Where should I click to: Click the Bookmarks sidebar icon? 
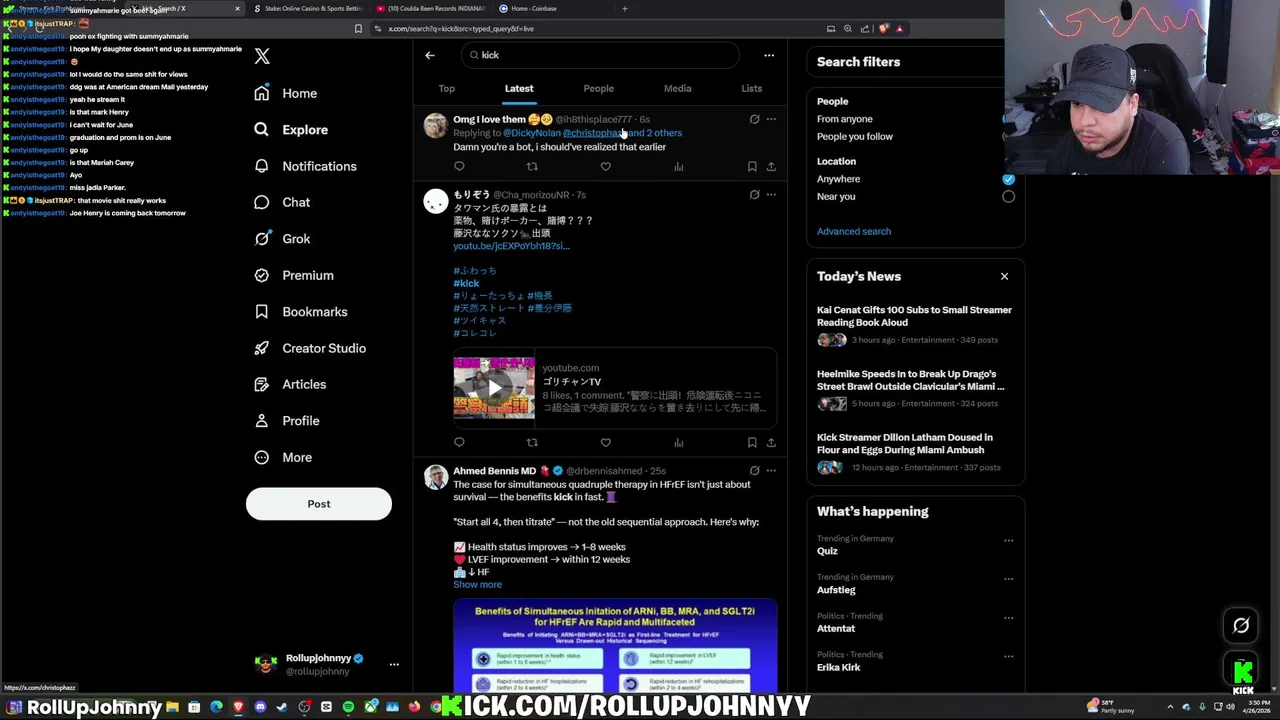[262, 312]
